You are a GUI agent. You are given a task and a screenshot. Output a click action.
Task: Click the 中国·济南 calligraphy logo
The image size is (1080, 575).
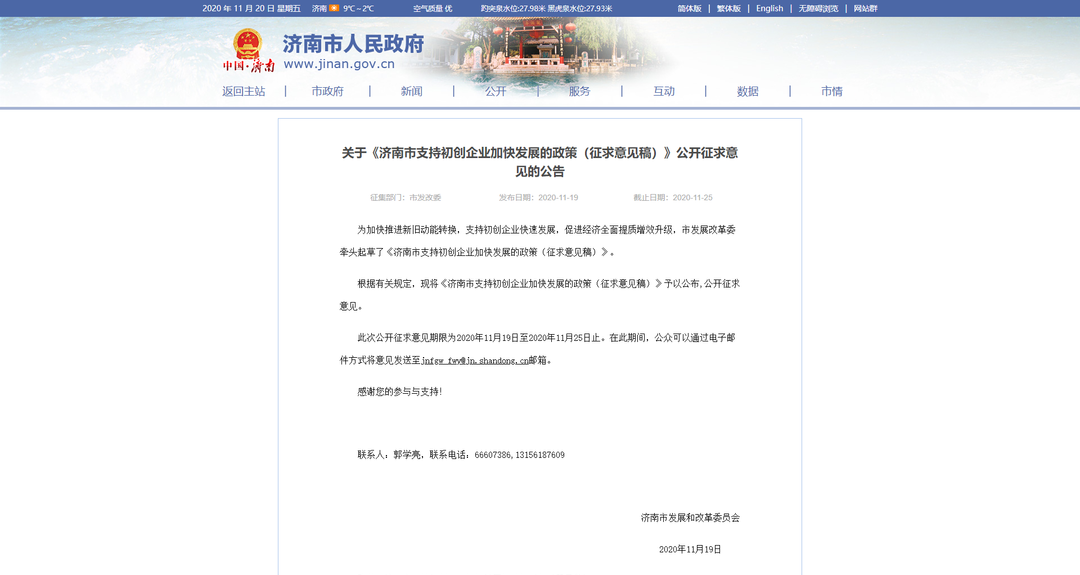click(x=249, y=66)
